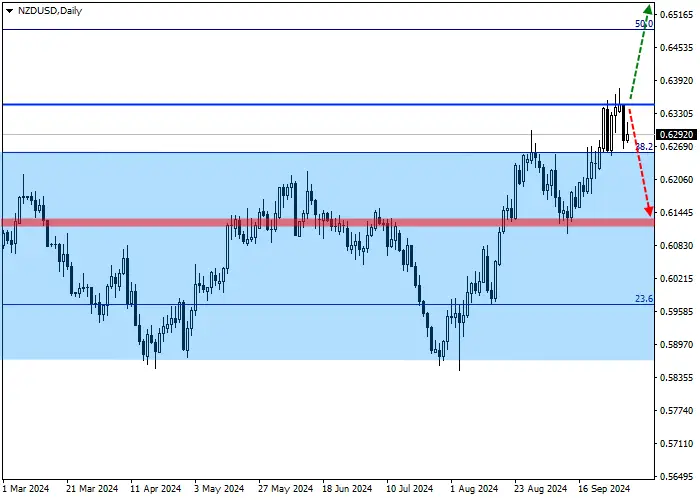Click price axis value 0.58970
The image size is (700, 500).
pos(676,344)
